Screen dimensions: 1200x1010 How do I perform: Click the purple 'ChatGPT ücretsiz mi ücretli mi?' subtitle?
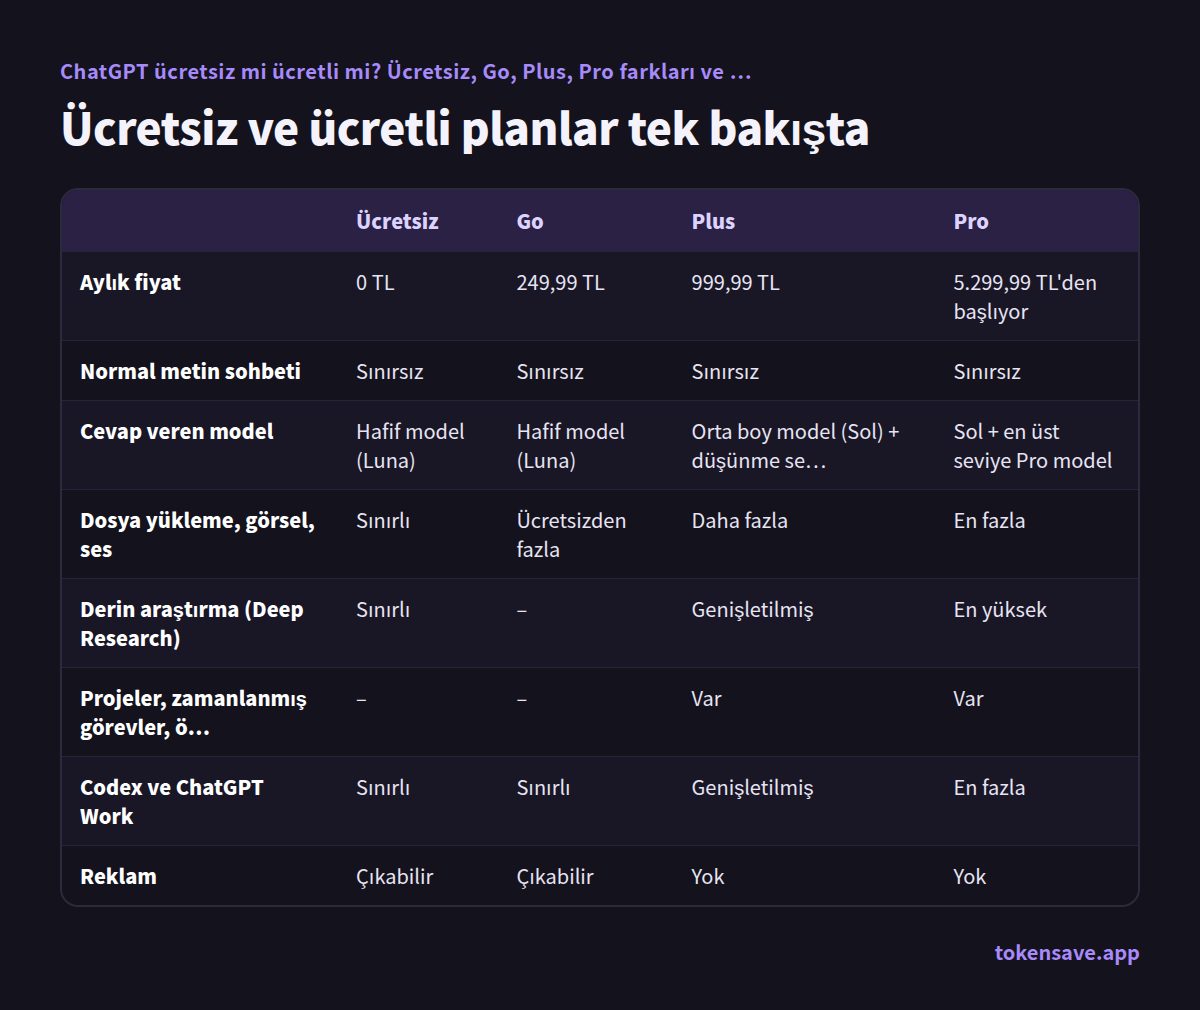pos(405,72)
